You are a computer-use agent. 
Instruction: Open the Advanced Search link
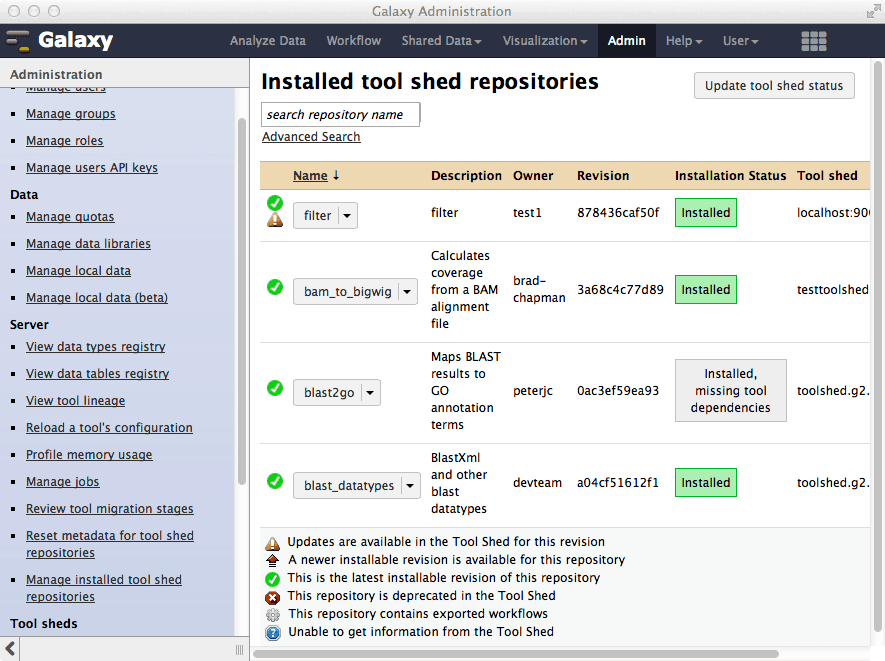[x=311, y=137]
